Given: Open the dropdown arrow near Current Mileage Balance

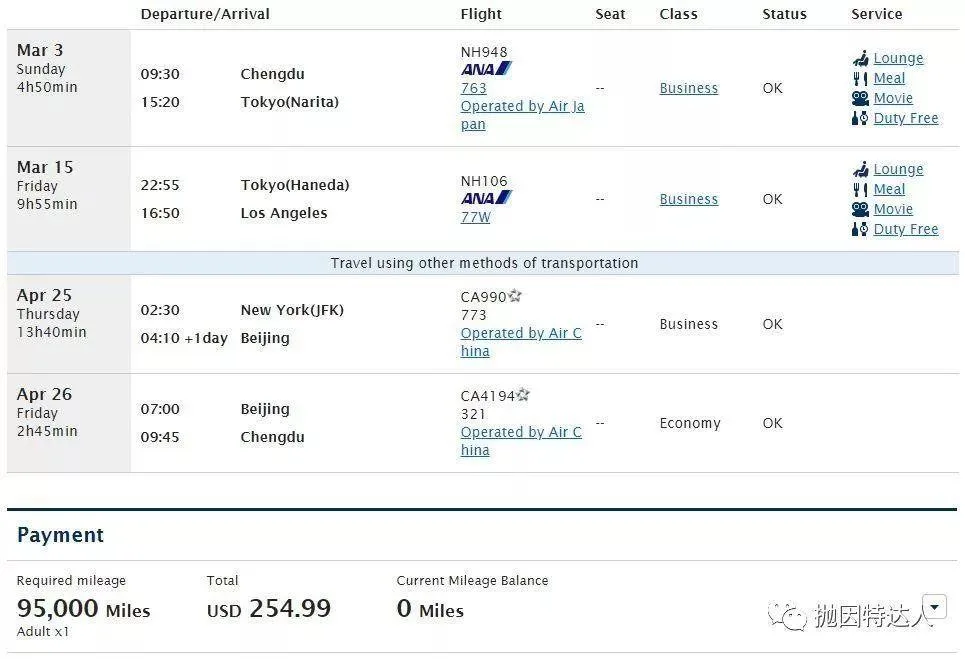Looking at the screenshot, I should tap(935, 607).
